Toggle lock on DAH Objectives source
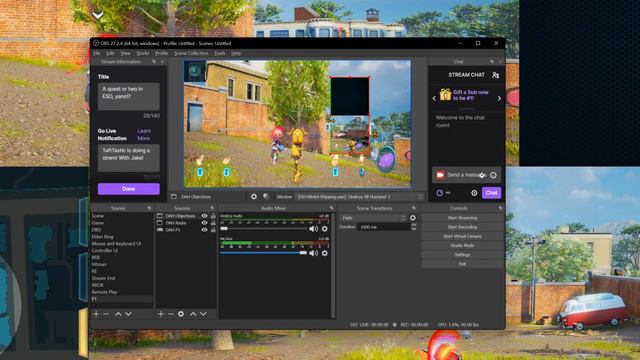Screen dimensions: 640x360 click(213, 216)
